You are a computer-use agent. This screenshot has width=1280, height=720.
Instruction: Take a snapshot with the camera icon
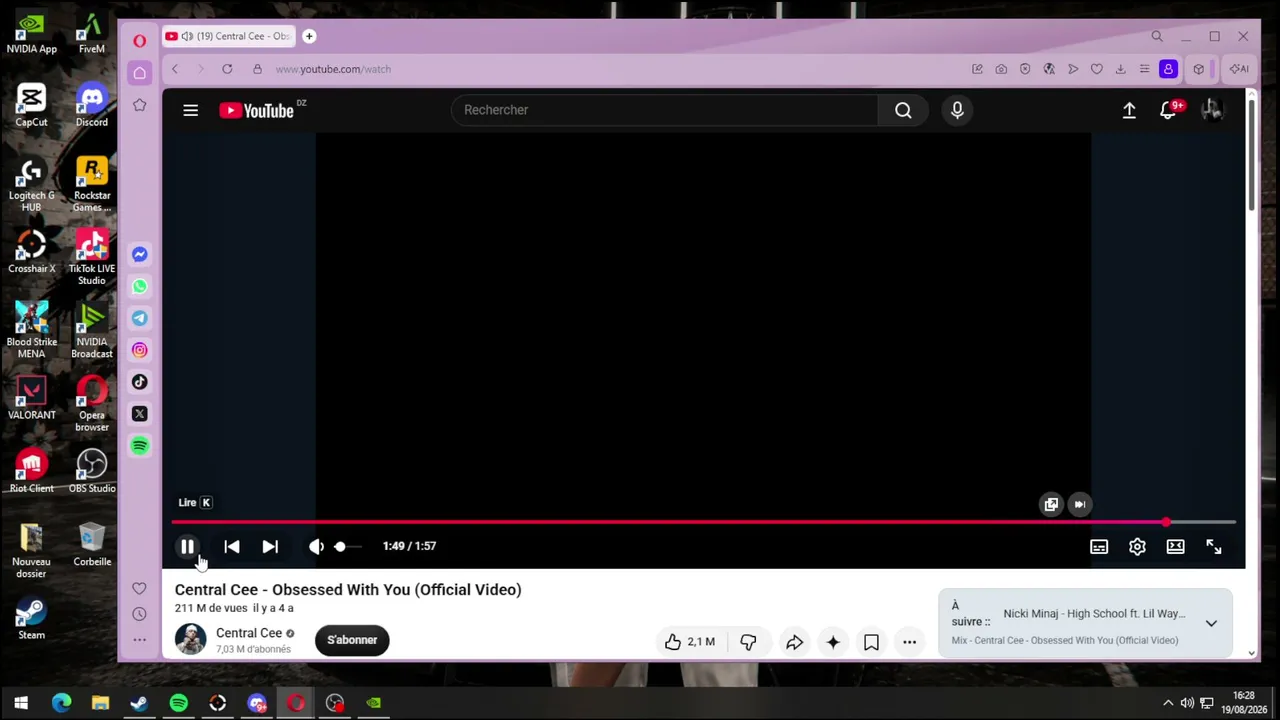(1001, 69)
